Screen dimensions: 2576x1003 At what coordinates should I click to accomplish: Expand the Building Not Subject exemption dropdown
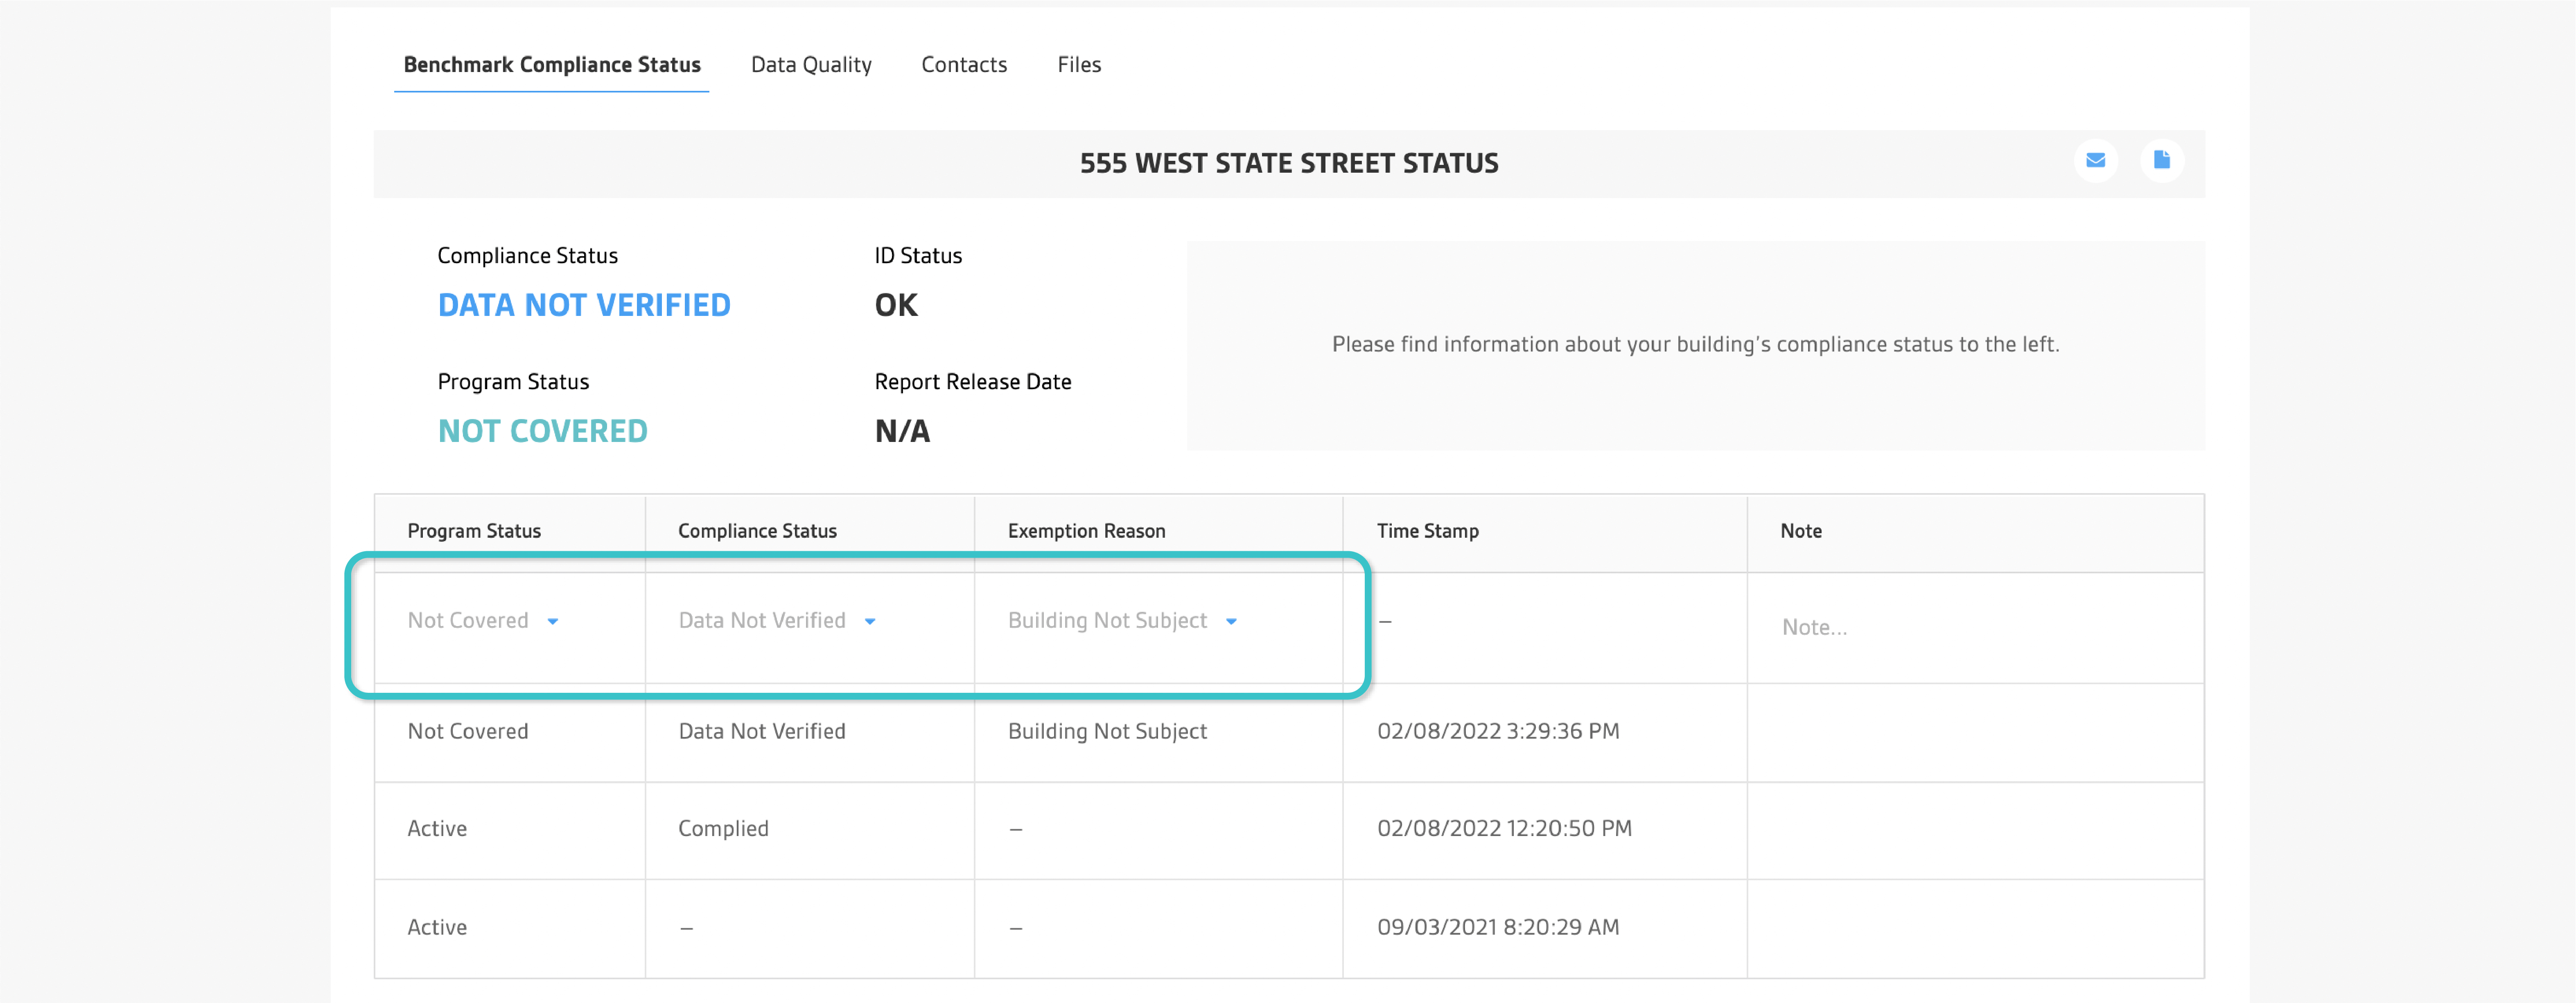tap(1122, 621)
